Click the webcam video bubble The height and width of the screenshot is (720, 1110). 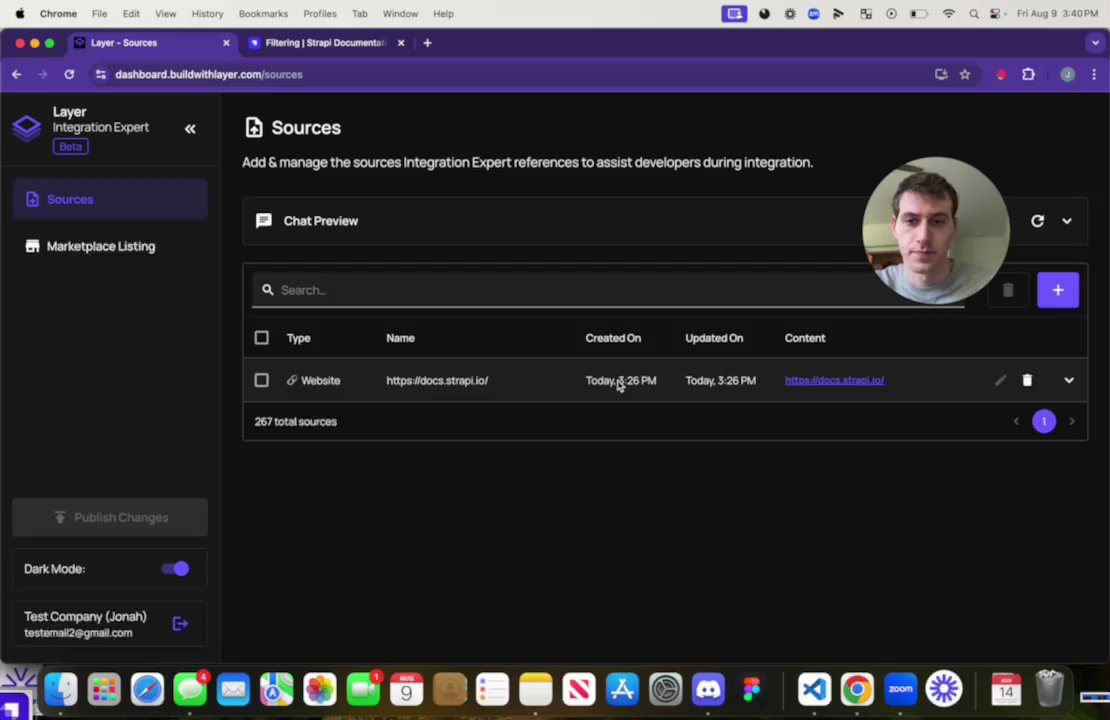pos(935,230)
